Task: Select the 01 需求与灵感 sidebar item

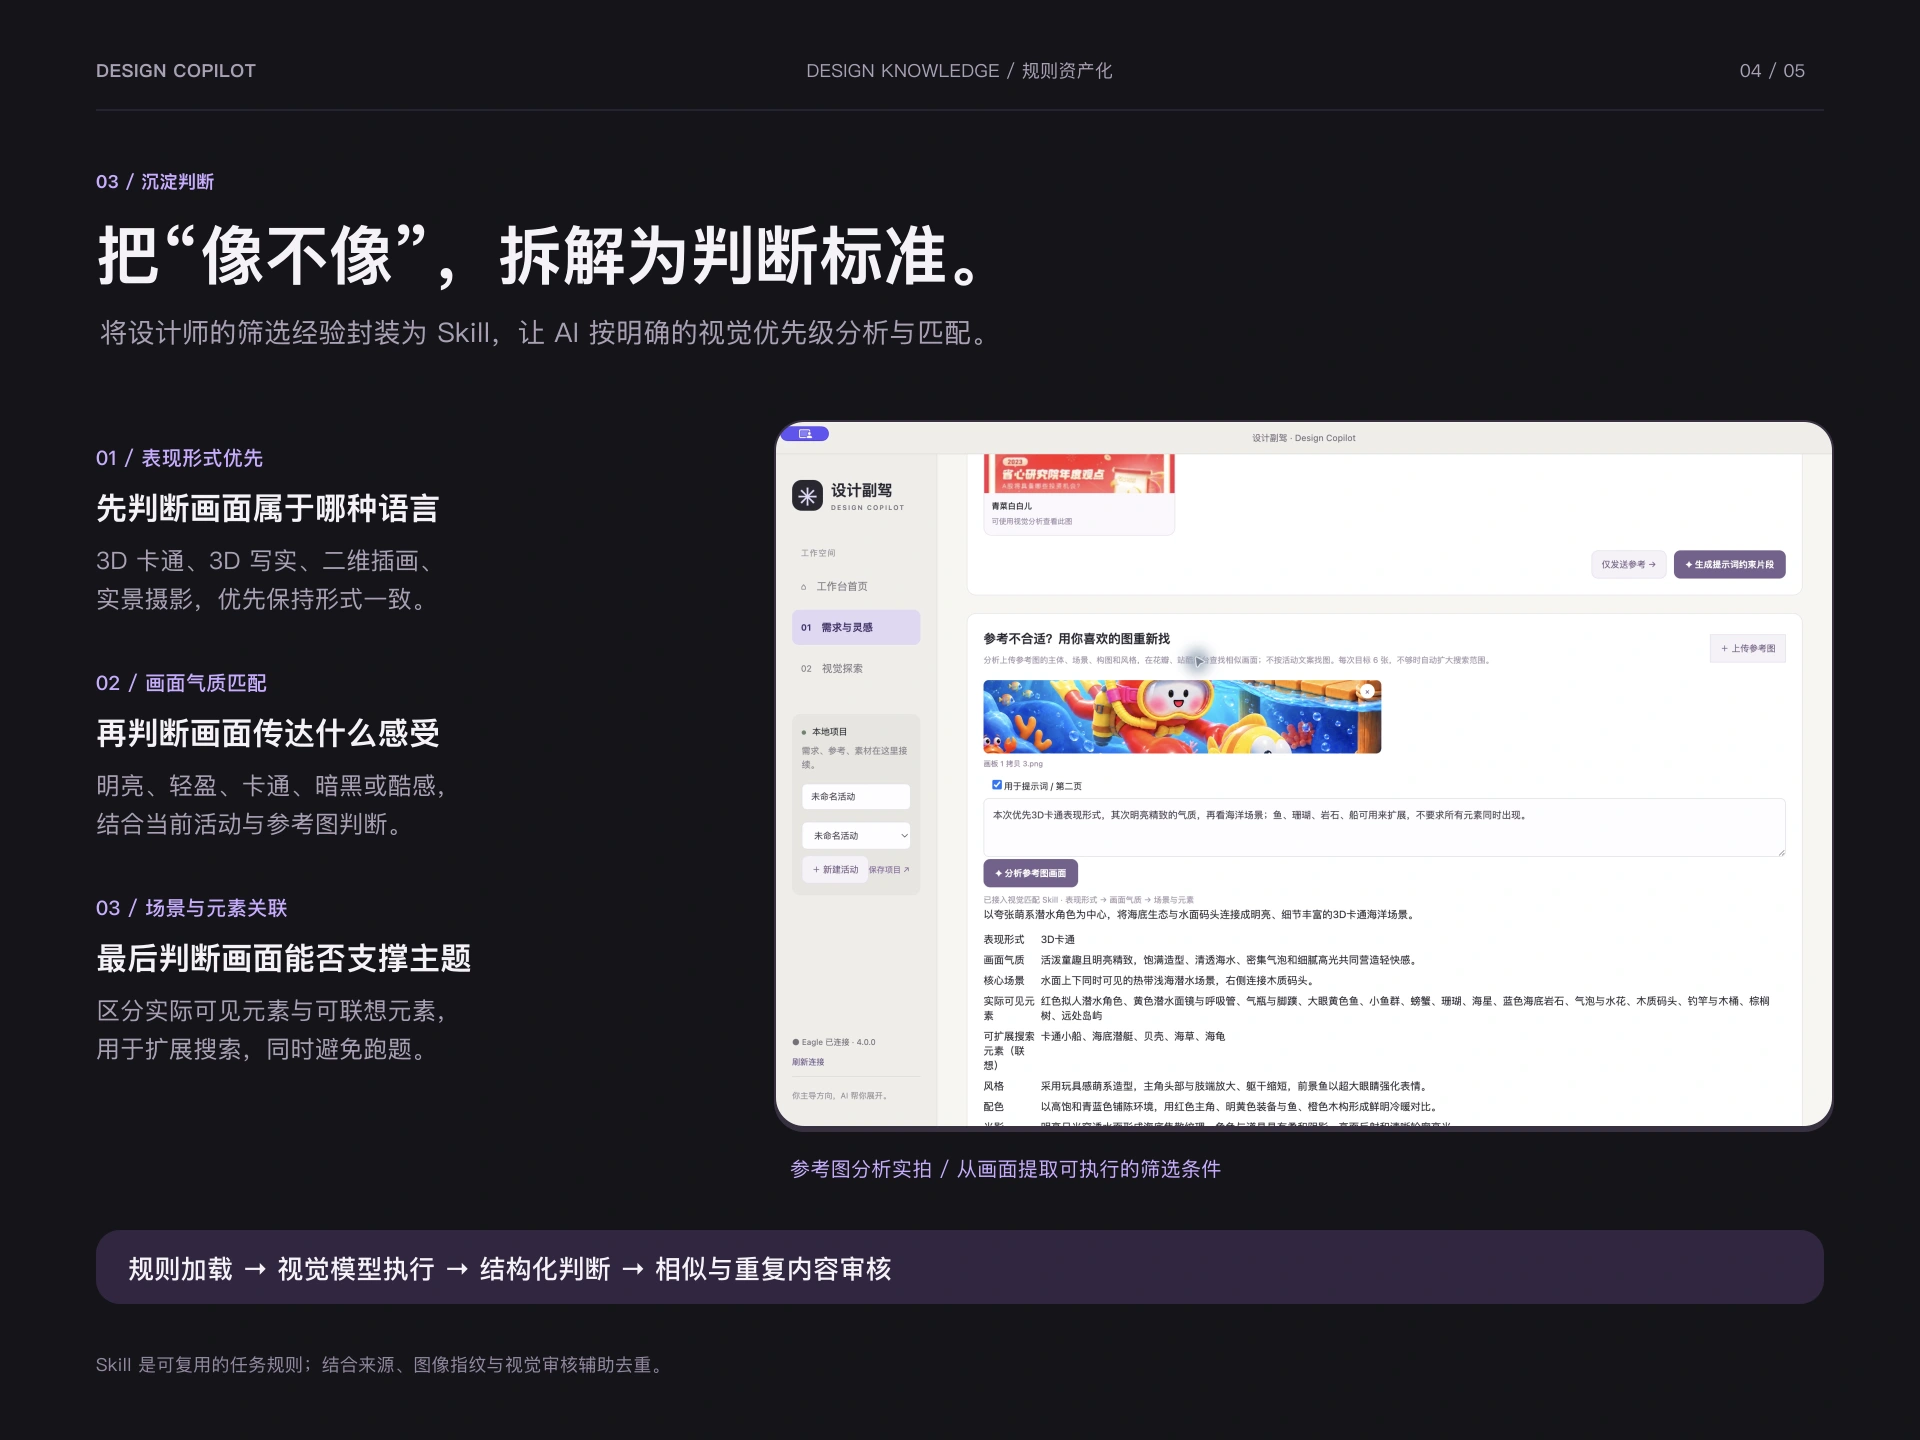Action: (855, 628)
